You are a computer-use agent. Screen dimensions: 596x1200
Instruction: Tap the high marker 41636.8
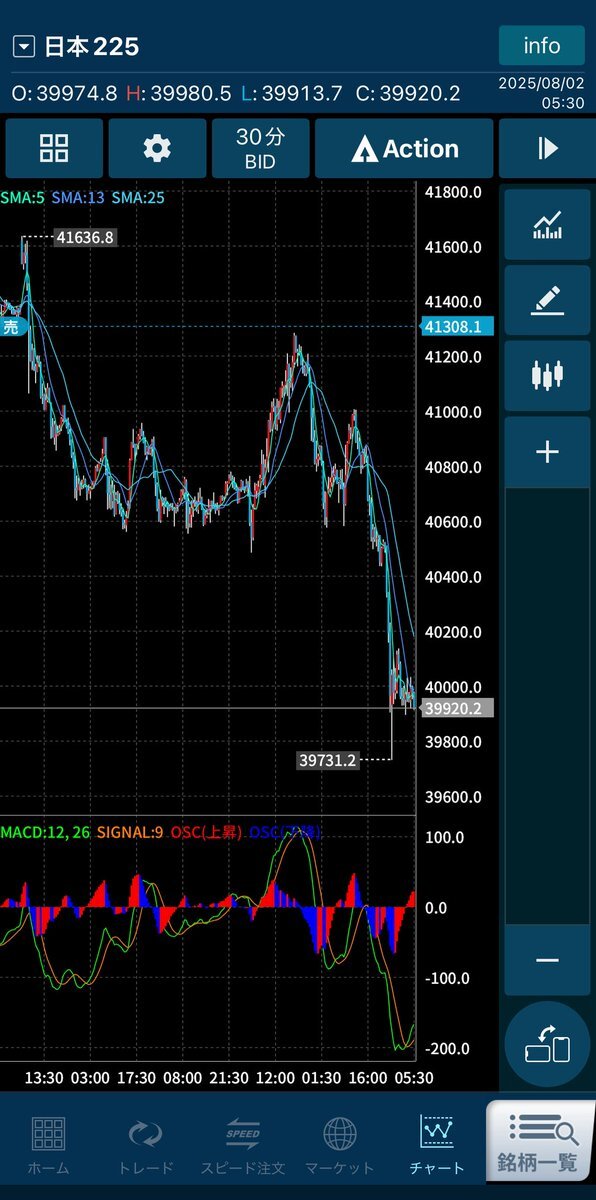[x=85, y=237]
